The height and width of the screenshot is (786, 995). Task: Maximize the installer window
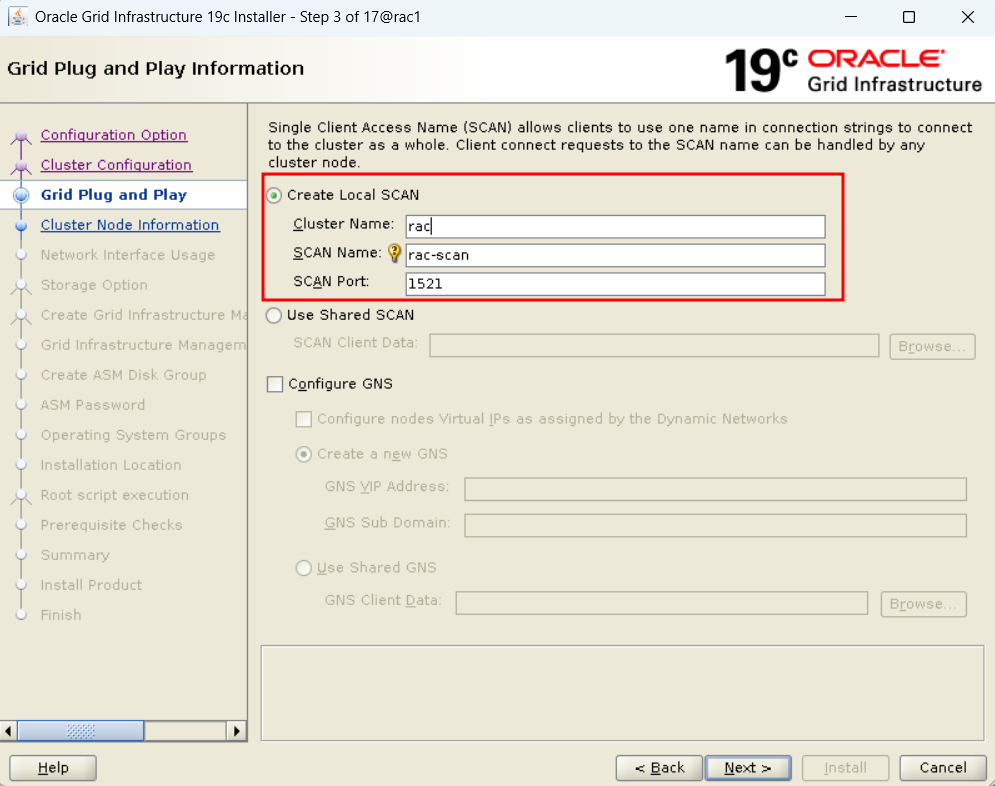pos(909,17)
